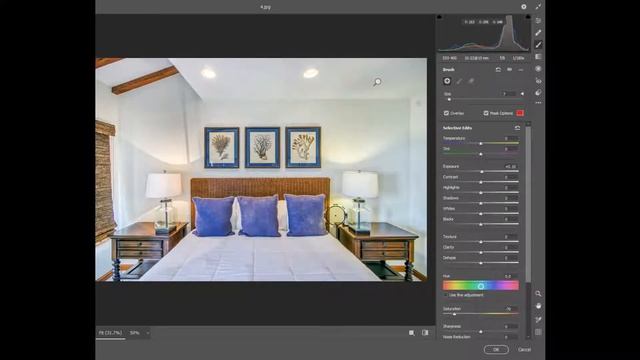
Task: Select the Hand tool
Action: (538, 306)
